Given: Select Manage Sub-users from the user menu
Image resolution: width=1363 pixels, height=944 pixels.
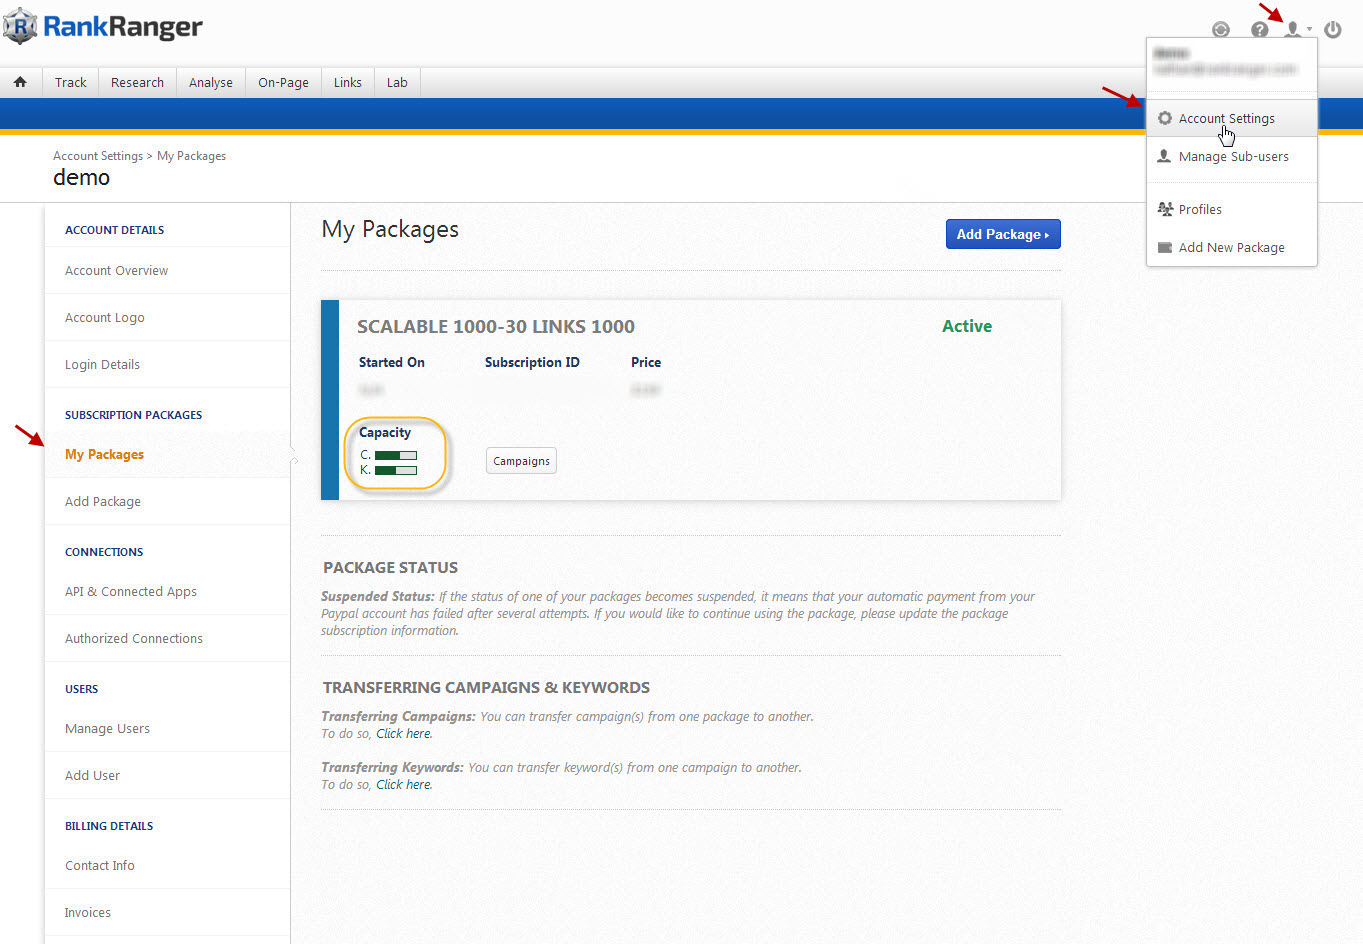Looking at the screenshot, I should click(x=1233, y=156).
